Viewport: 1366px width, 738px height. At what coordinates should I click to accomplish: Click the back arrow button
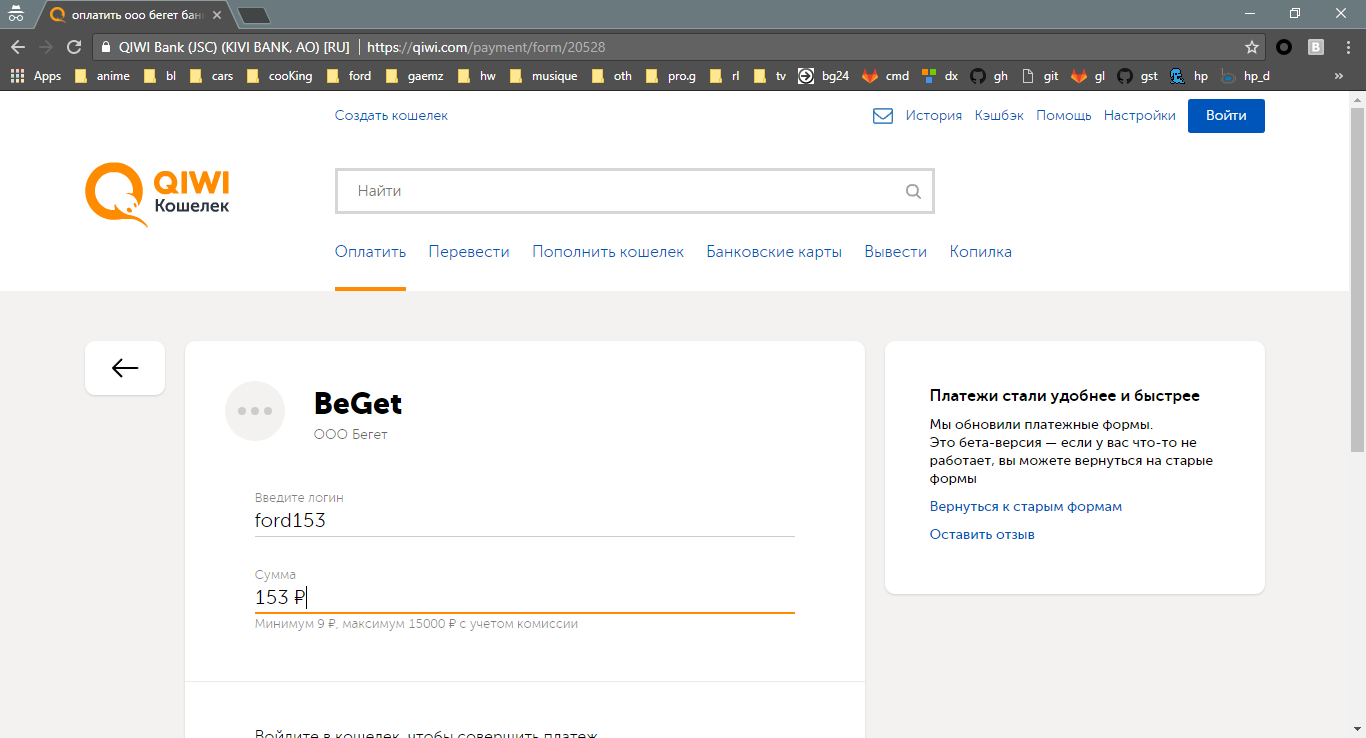click(x=125, y=368)
